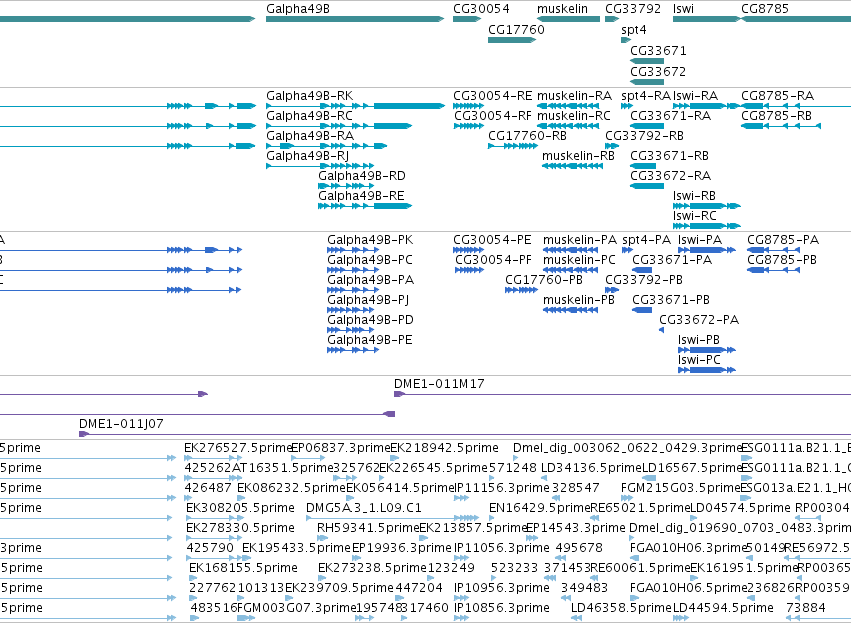Click the CG33792-RB transcript label
851x623 pixels.
tap(644, 136)
